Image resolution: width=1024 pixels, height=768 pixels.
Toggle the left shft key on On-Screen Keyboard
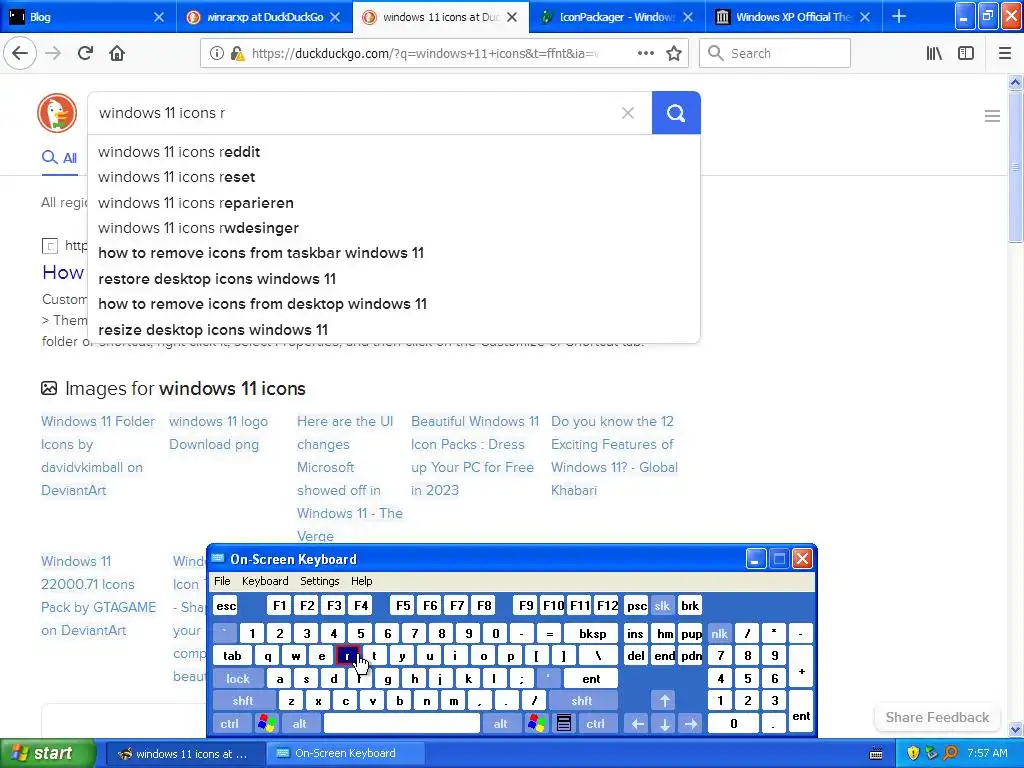point(243,701)
